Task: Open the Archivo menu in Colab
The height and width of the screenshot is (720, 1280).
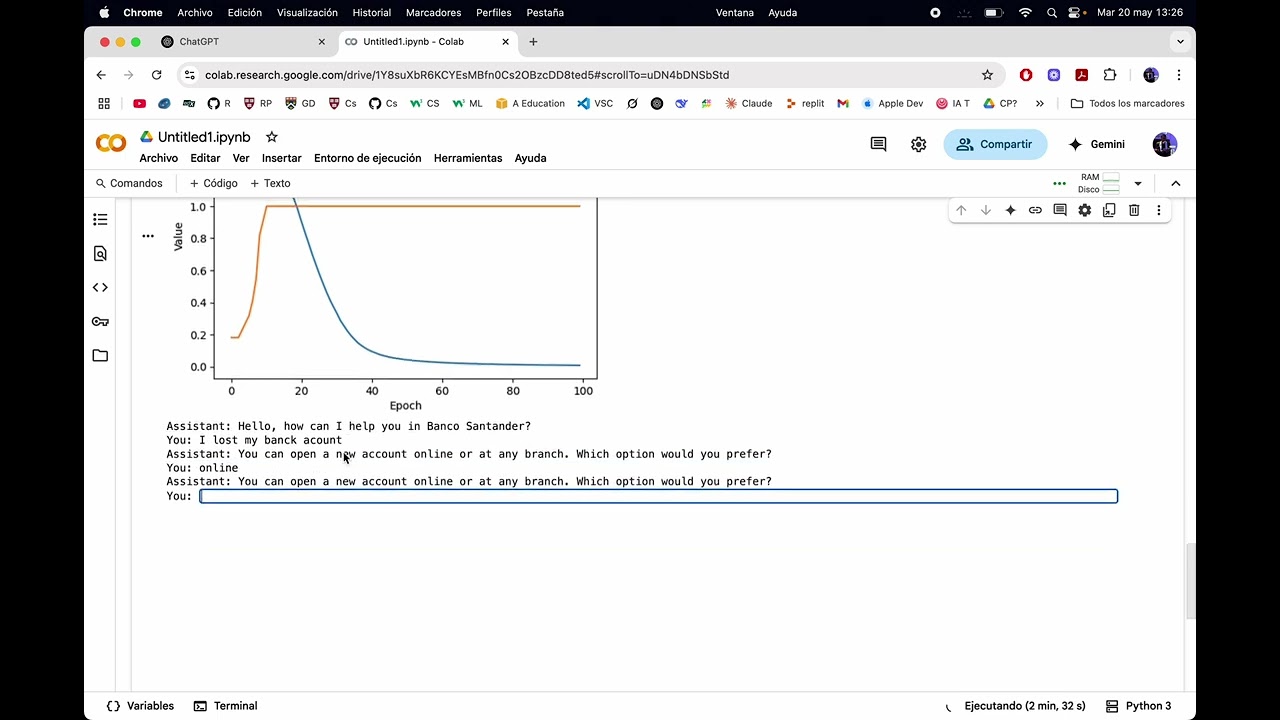Action: pos(158,158)
